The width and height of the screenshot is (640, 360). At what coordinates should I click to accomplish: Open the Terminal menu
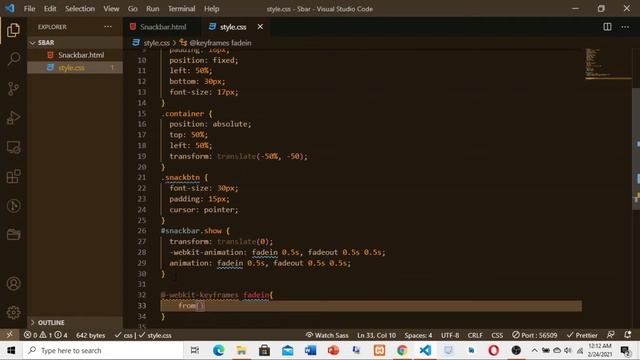(x=182, y=9)
